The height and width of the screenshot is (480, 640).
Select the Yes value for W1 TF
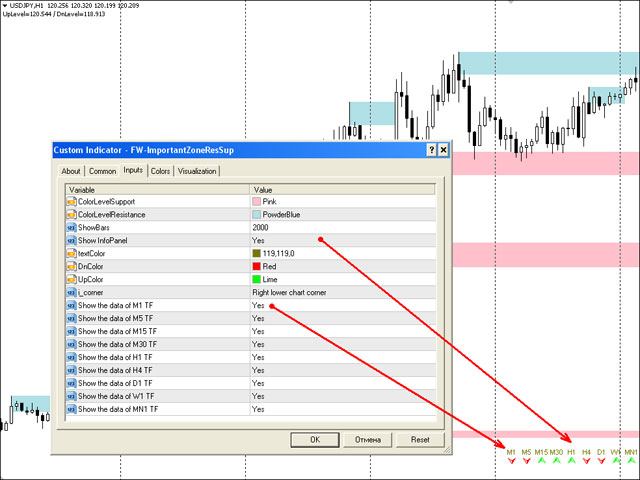coord(258,396)
